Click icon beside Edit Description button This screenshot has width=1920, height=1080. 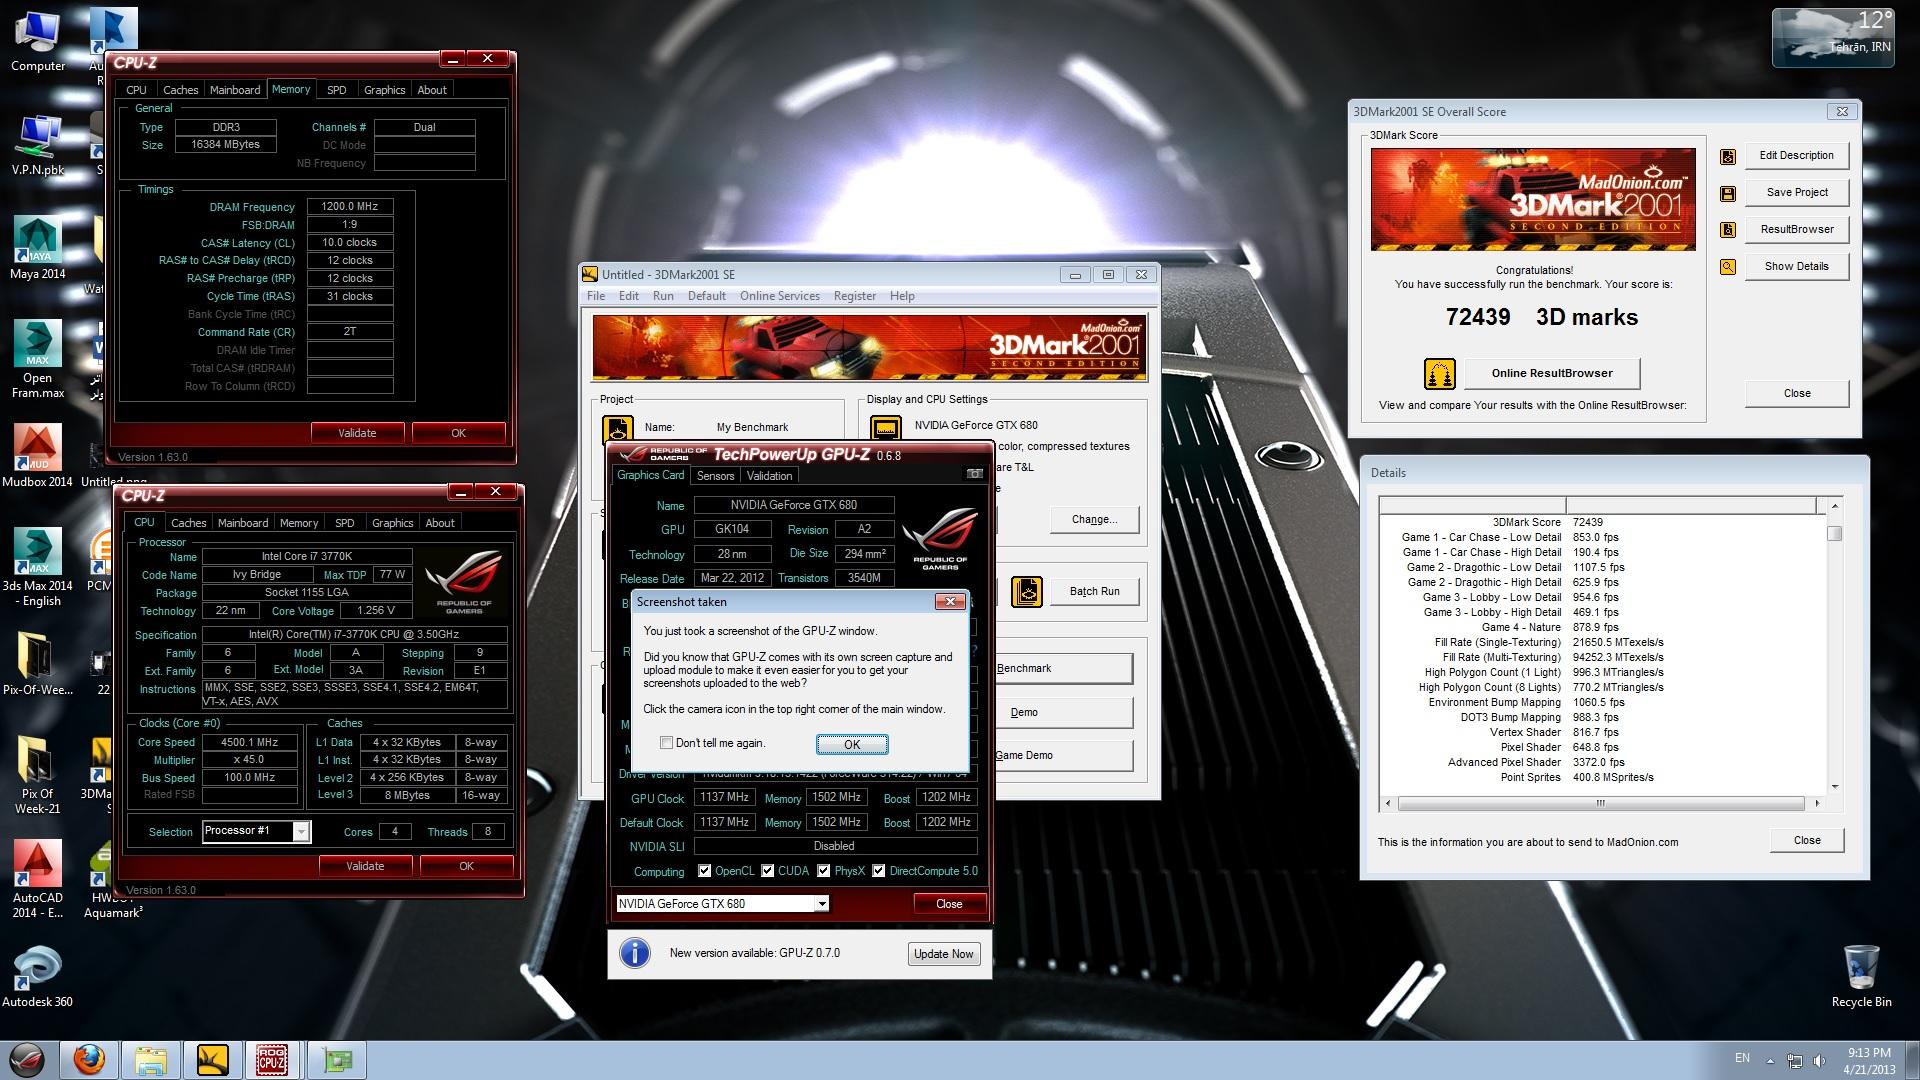tap(1727, 156)
